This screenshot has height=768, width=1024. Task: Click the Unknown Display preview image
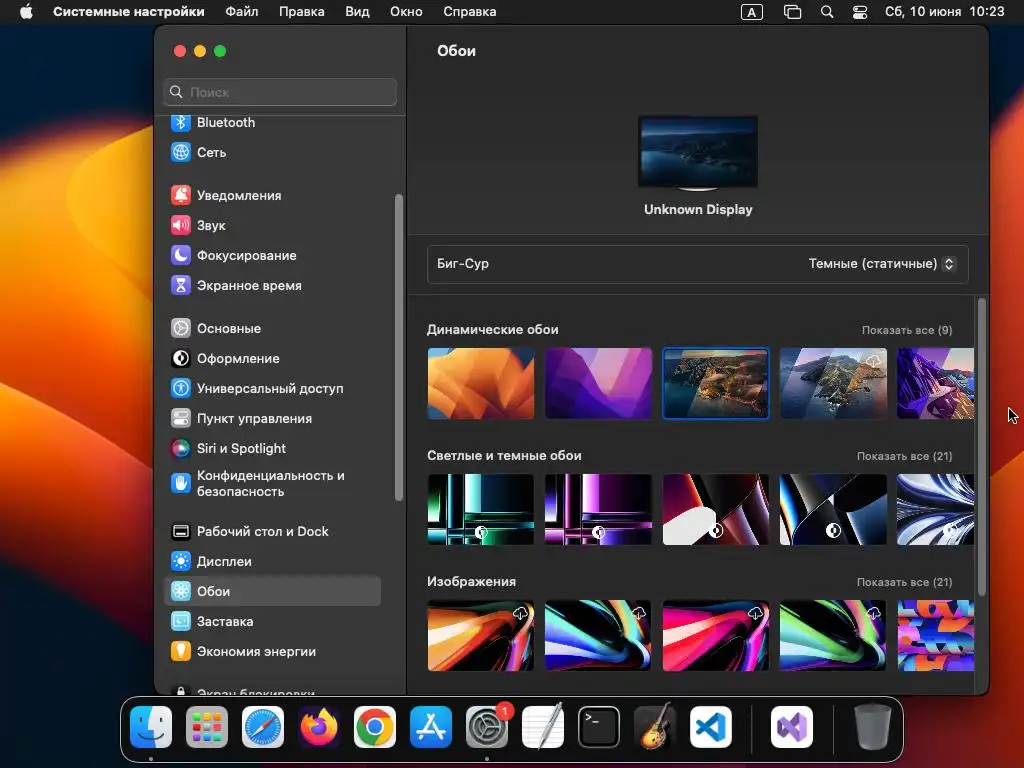click(698, 152)
